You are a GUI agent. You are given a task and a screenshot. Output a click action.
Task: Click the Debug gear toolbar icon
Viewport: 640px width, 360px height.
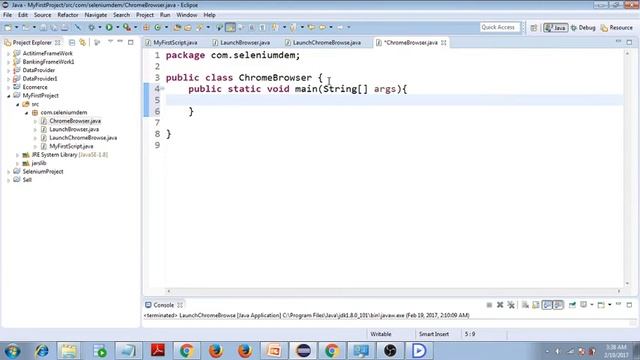click(91, 27)
